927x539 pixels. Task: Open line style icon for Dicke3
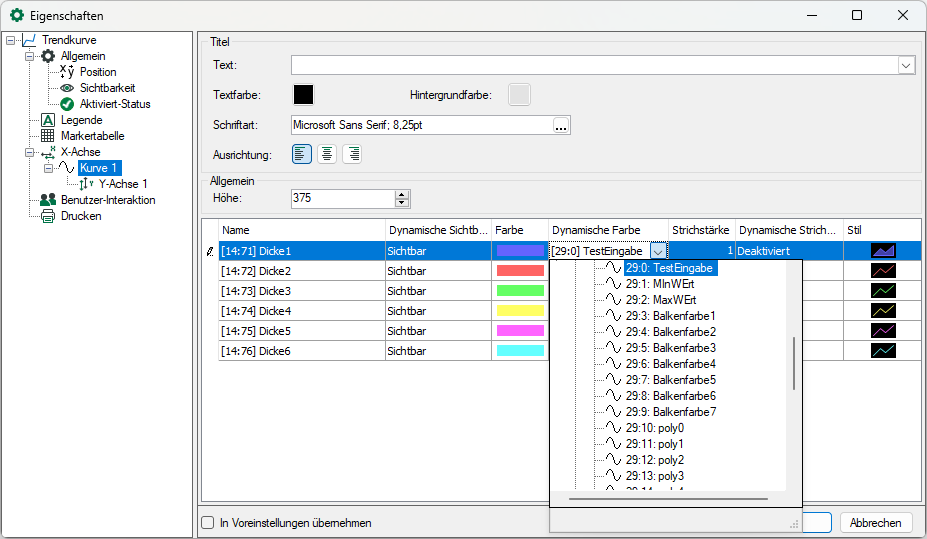883,291
